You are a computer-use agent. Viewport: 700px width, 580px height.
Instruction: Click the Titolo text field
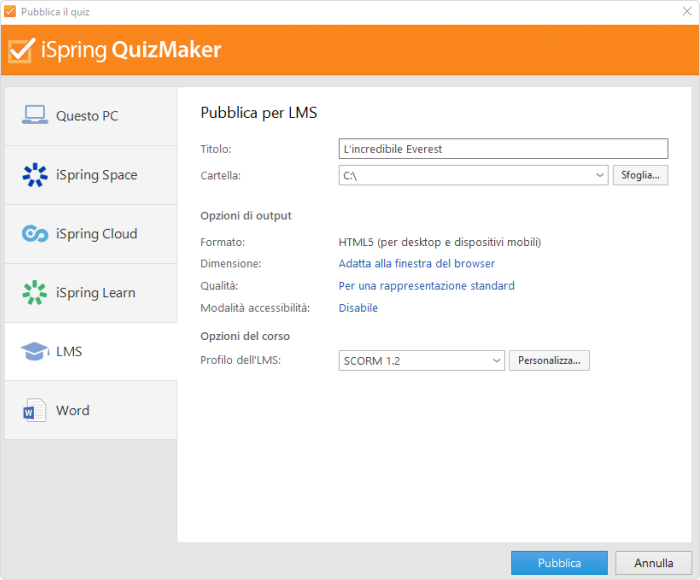(503, 149)
